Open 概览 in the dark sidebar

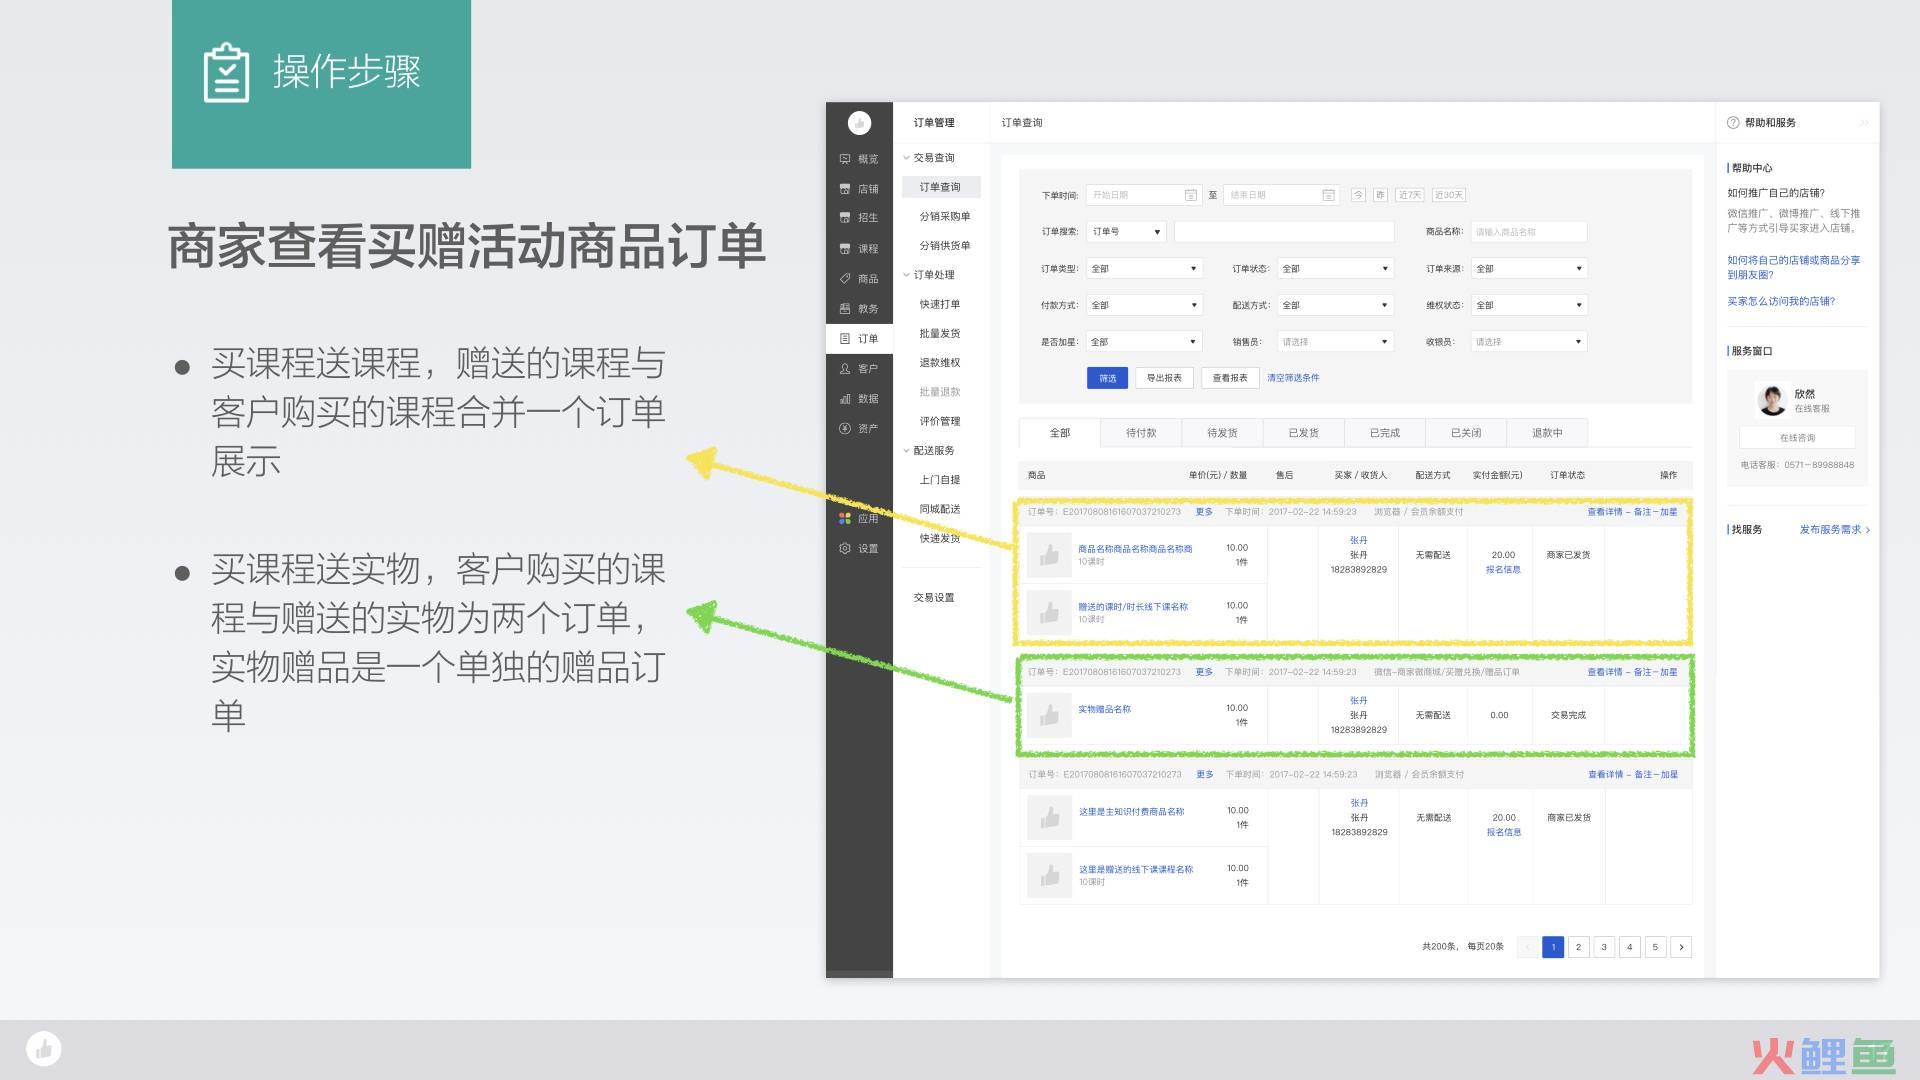pyautogui.click(x=859, y=159)
